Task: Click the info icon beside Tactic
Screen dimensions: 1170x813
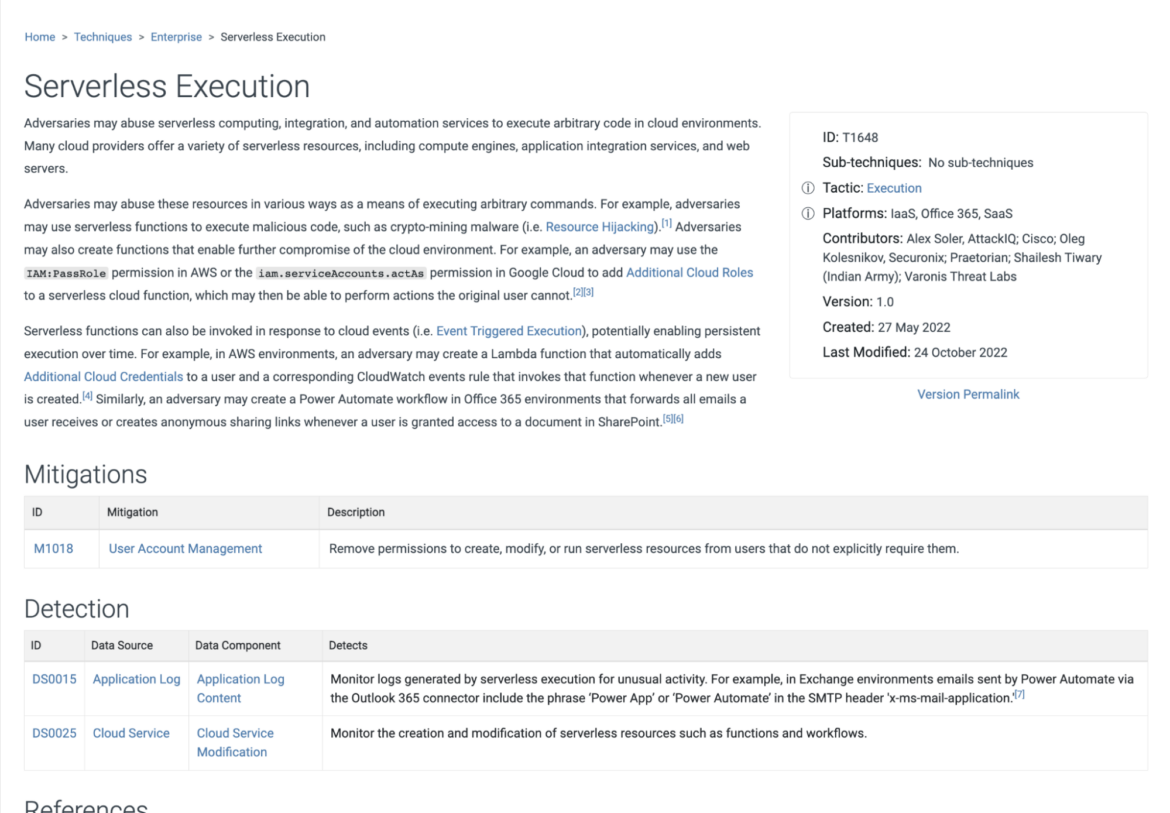Action: click(807, 188)
